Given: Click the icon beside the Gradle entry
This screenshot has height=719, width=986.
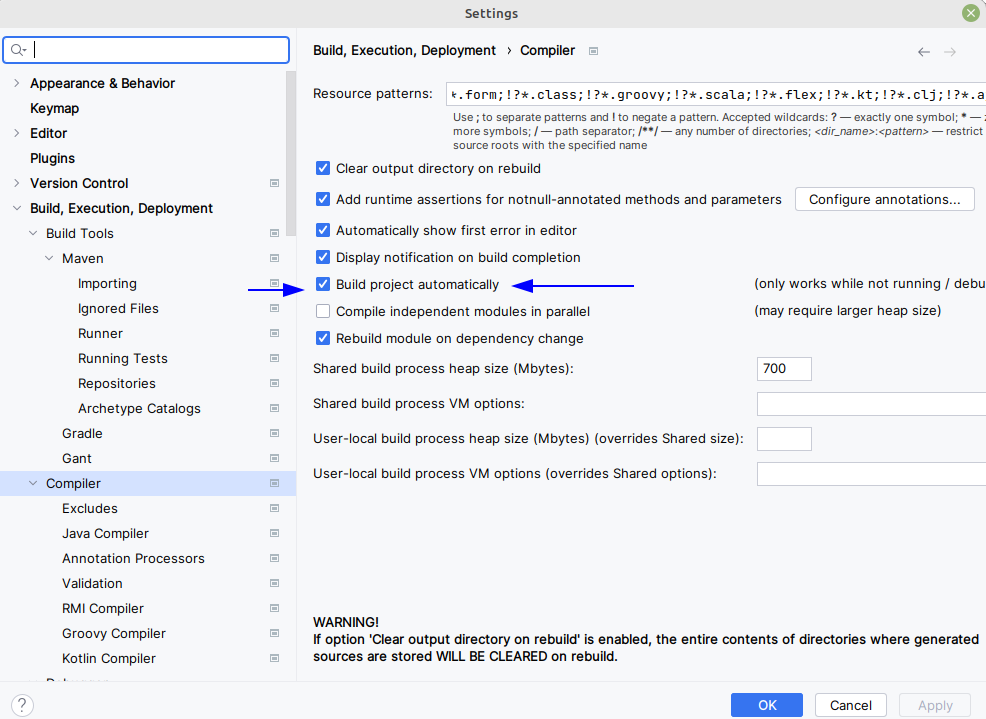Looking at the screenshot, I should coord(273,433).
